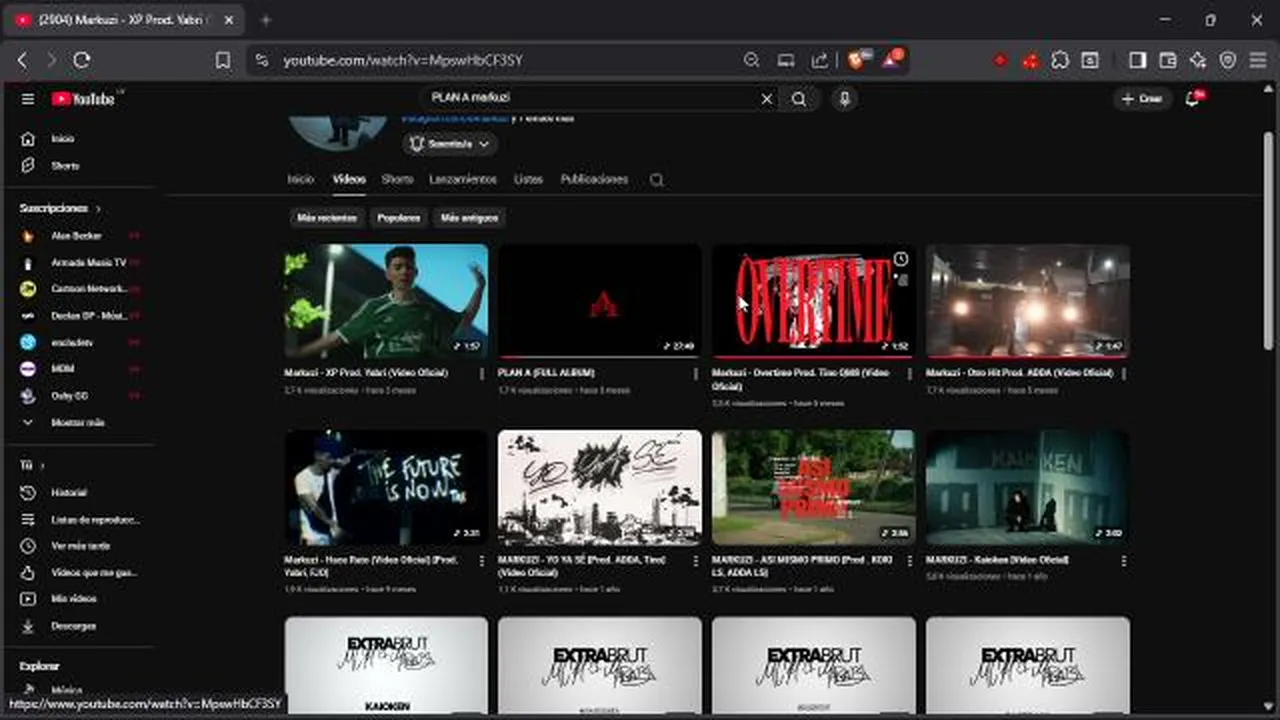Expand the Tú section chevron

click(x=42, y=466)
